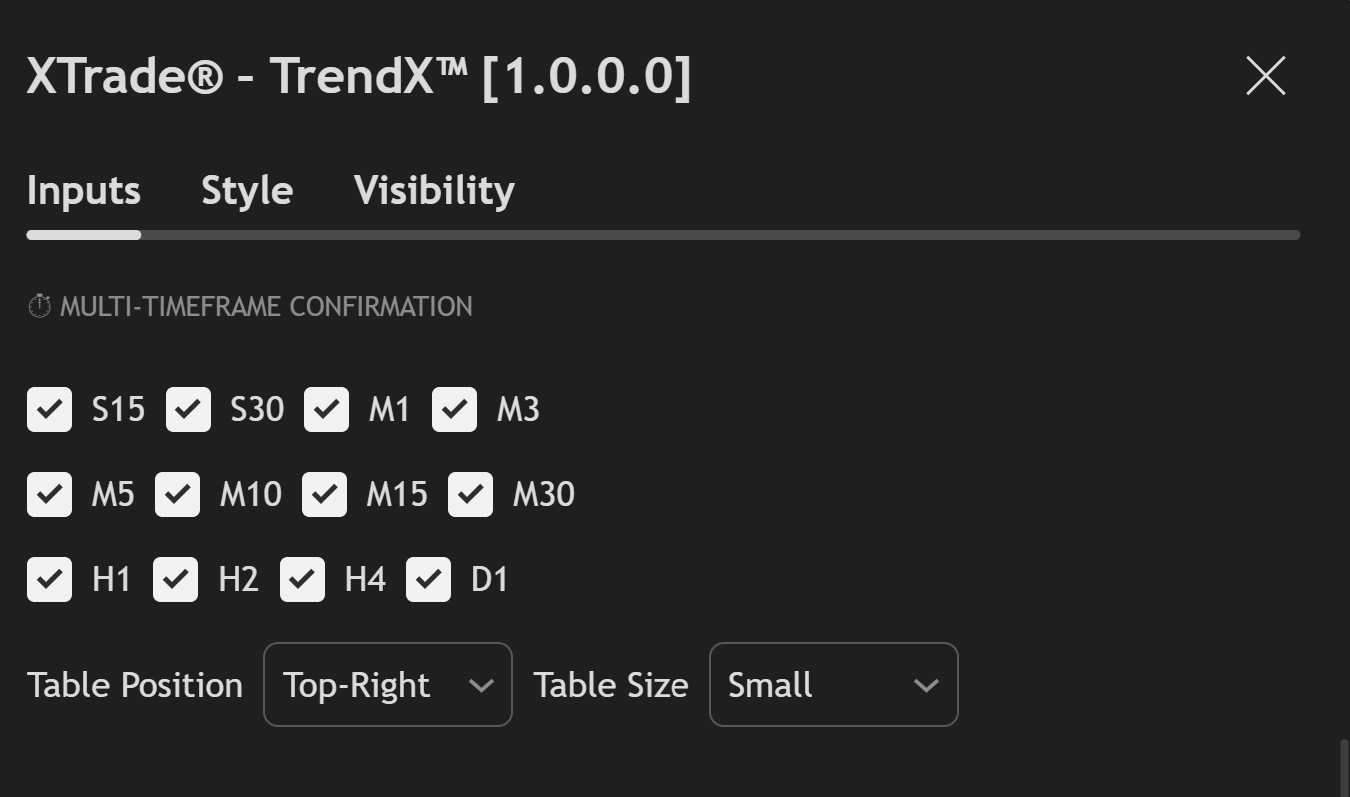Screen dimensions: 1350x797
Task: Disable the M15 timeframe
Action: point(324,493)
